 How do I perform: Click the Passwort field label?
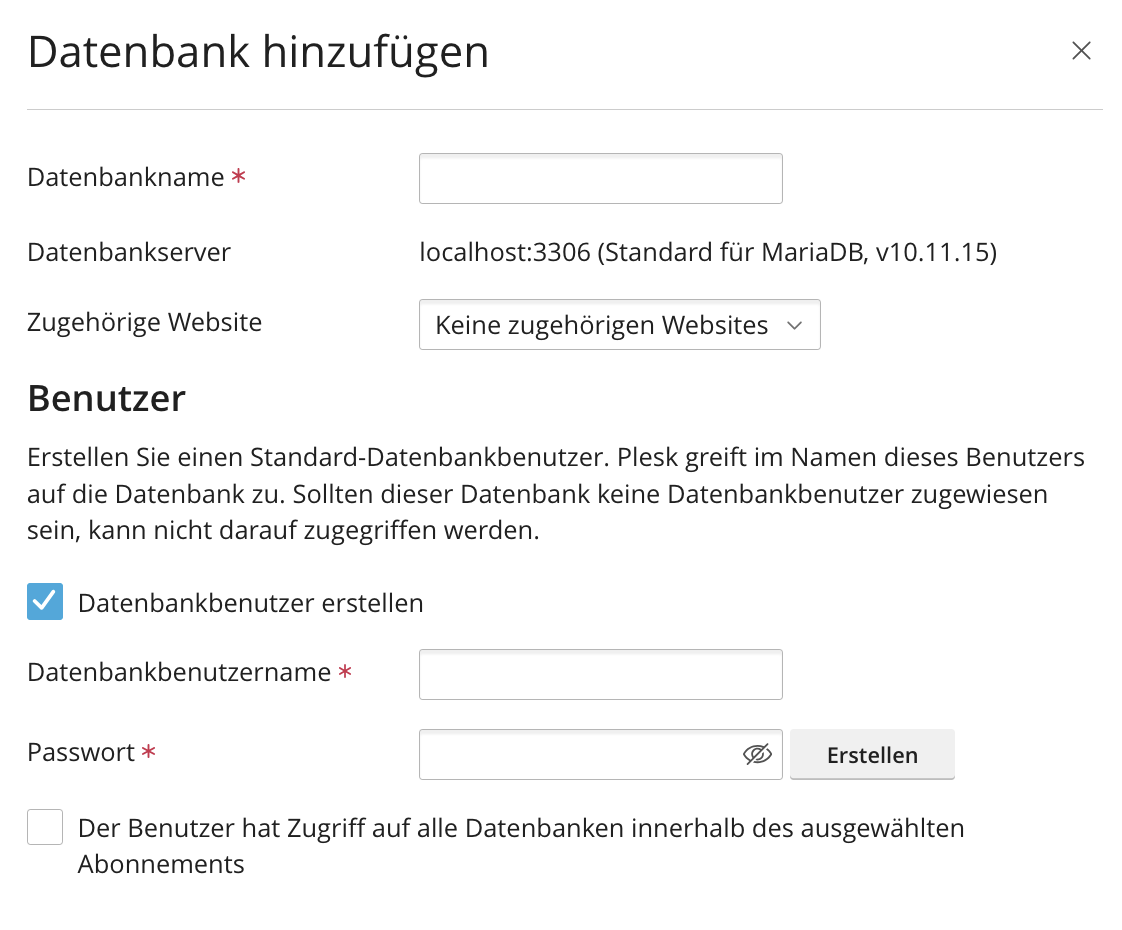(x=81, y=752)
